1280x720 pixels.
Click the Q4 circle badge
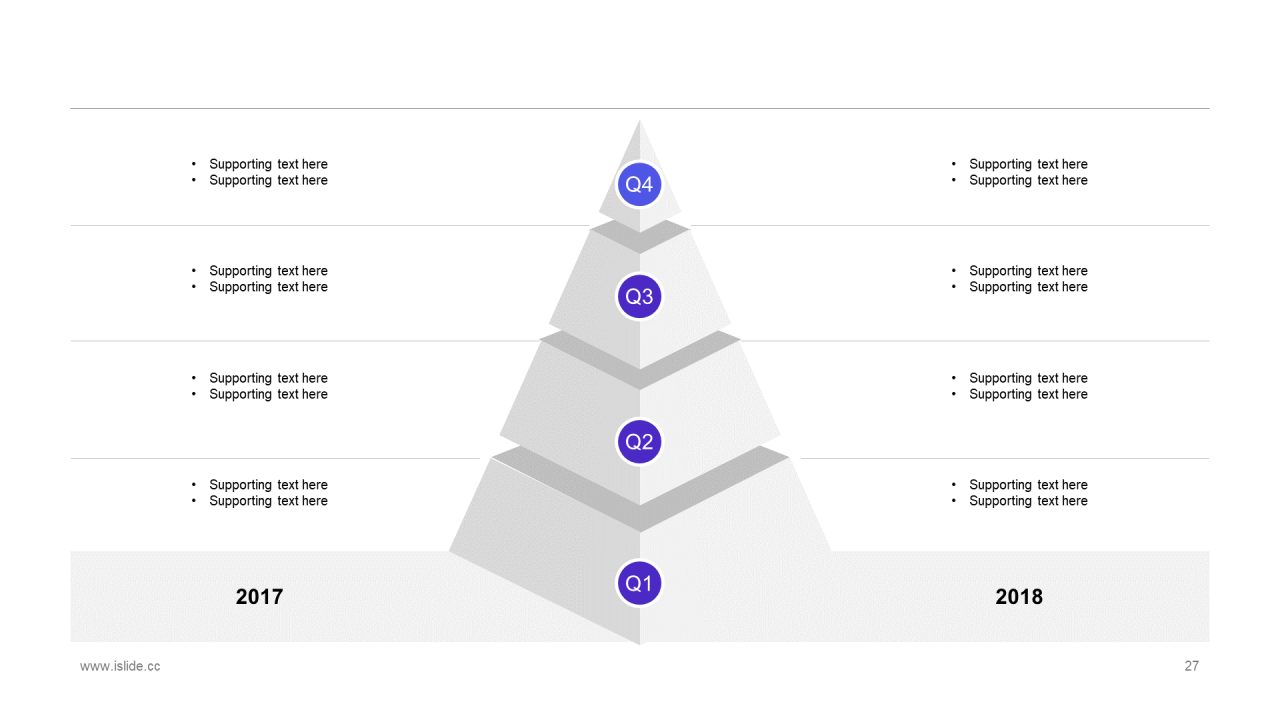639,184
